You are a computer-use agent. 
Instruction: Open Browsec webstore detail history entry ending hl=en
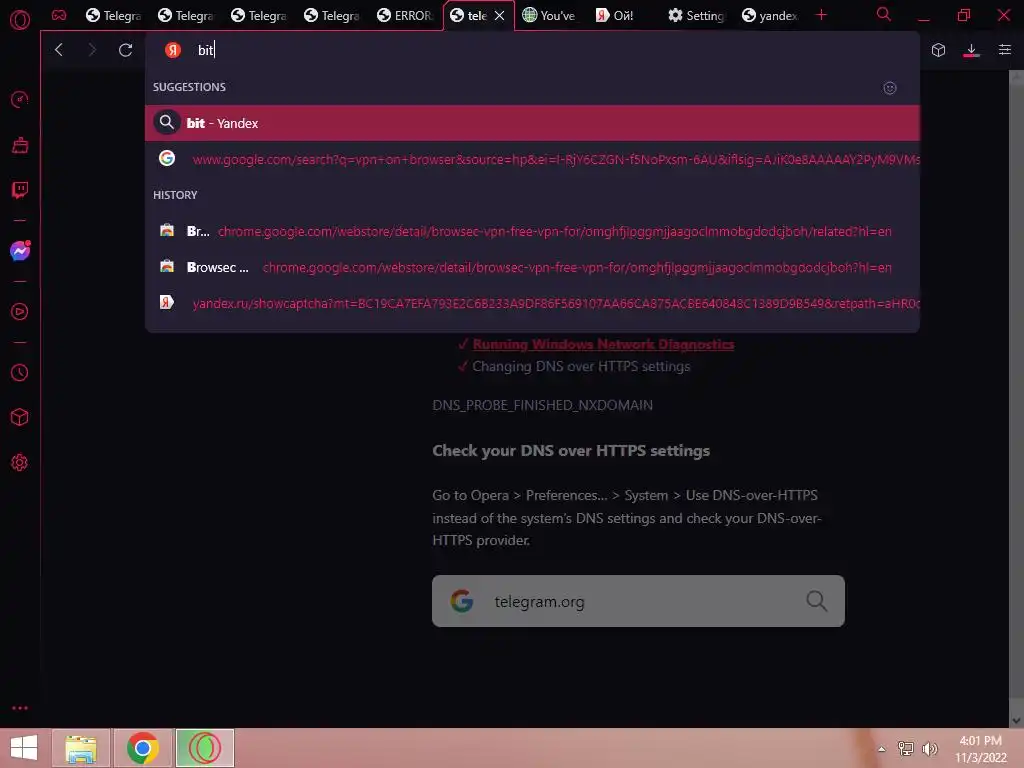[532, 267]
